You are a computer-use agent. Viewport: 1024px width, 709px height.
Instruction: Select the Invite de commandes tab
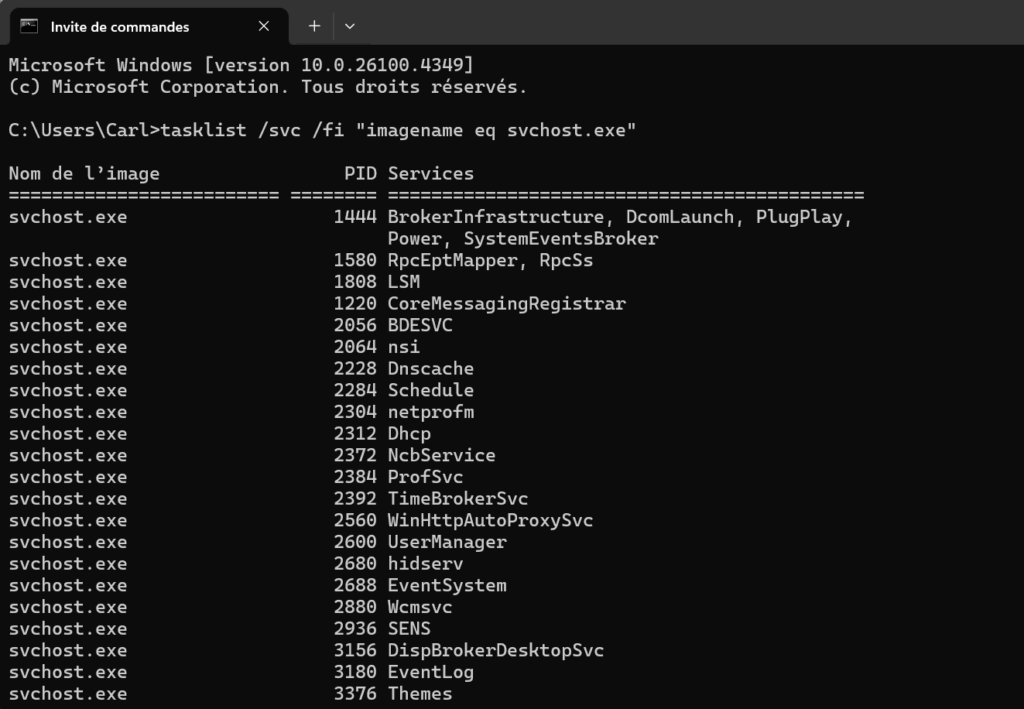coord(149,26)
